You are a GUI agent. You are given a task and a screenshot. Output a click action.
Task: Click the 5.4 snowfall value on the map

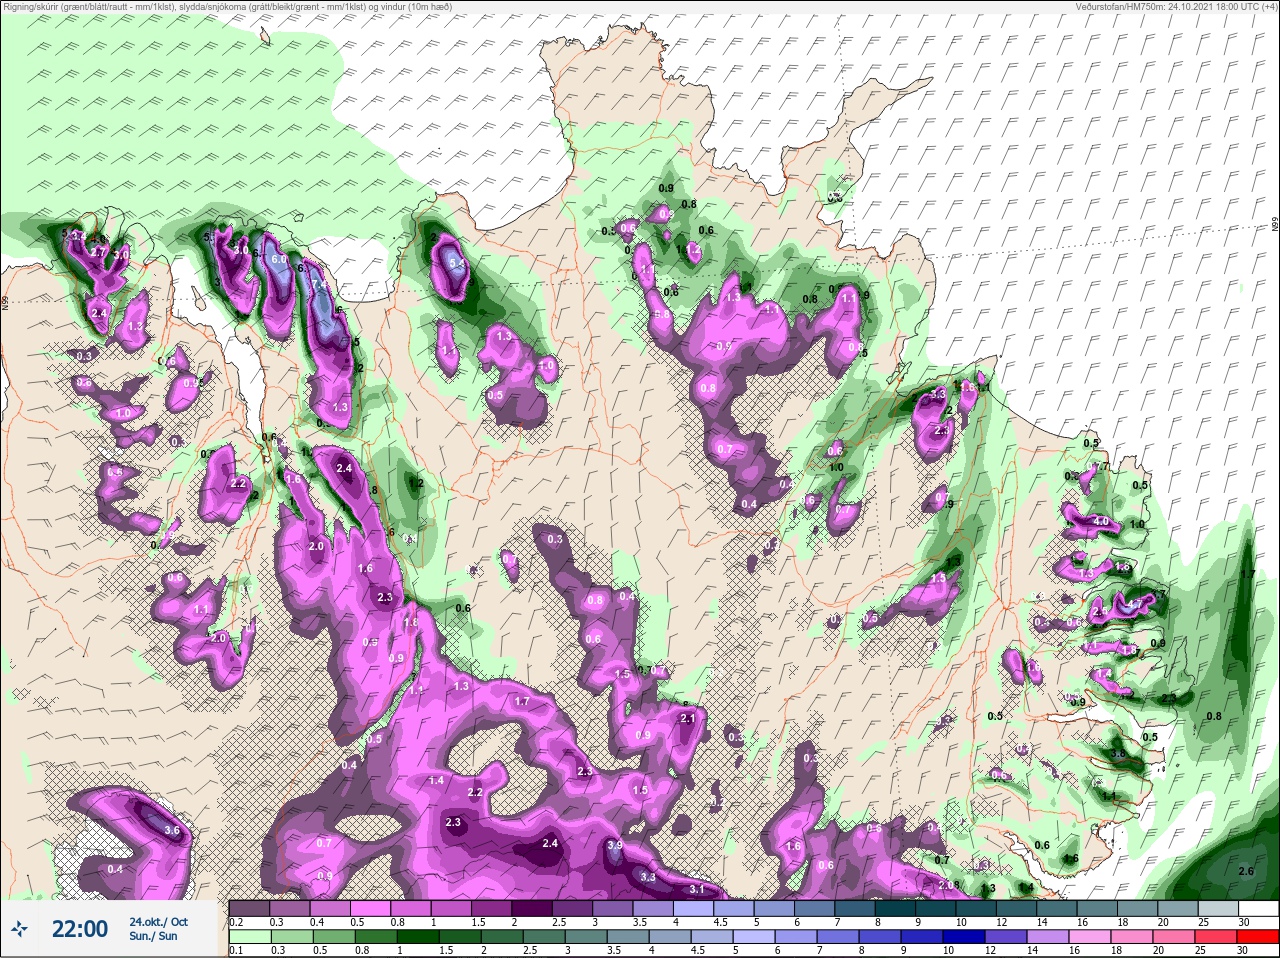coord(458,264)
